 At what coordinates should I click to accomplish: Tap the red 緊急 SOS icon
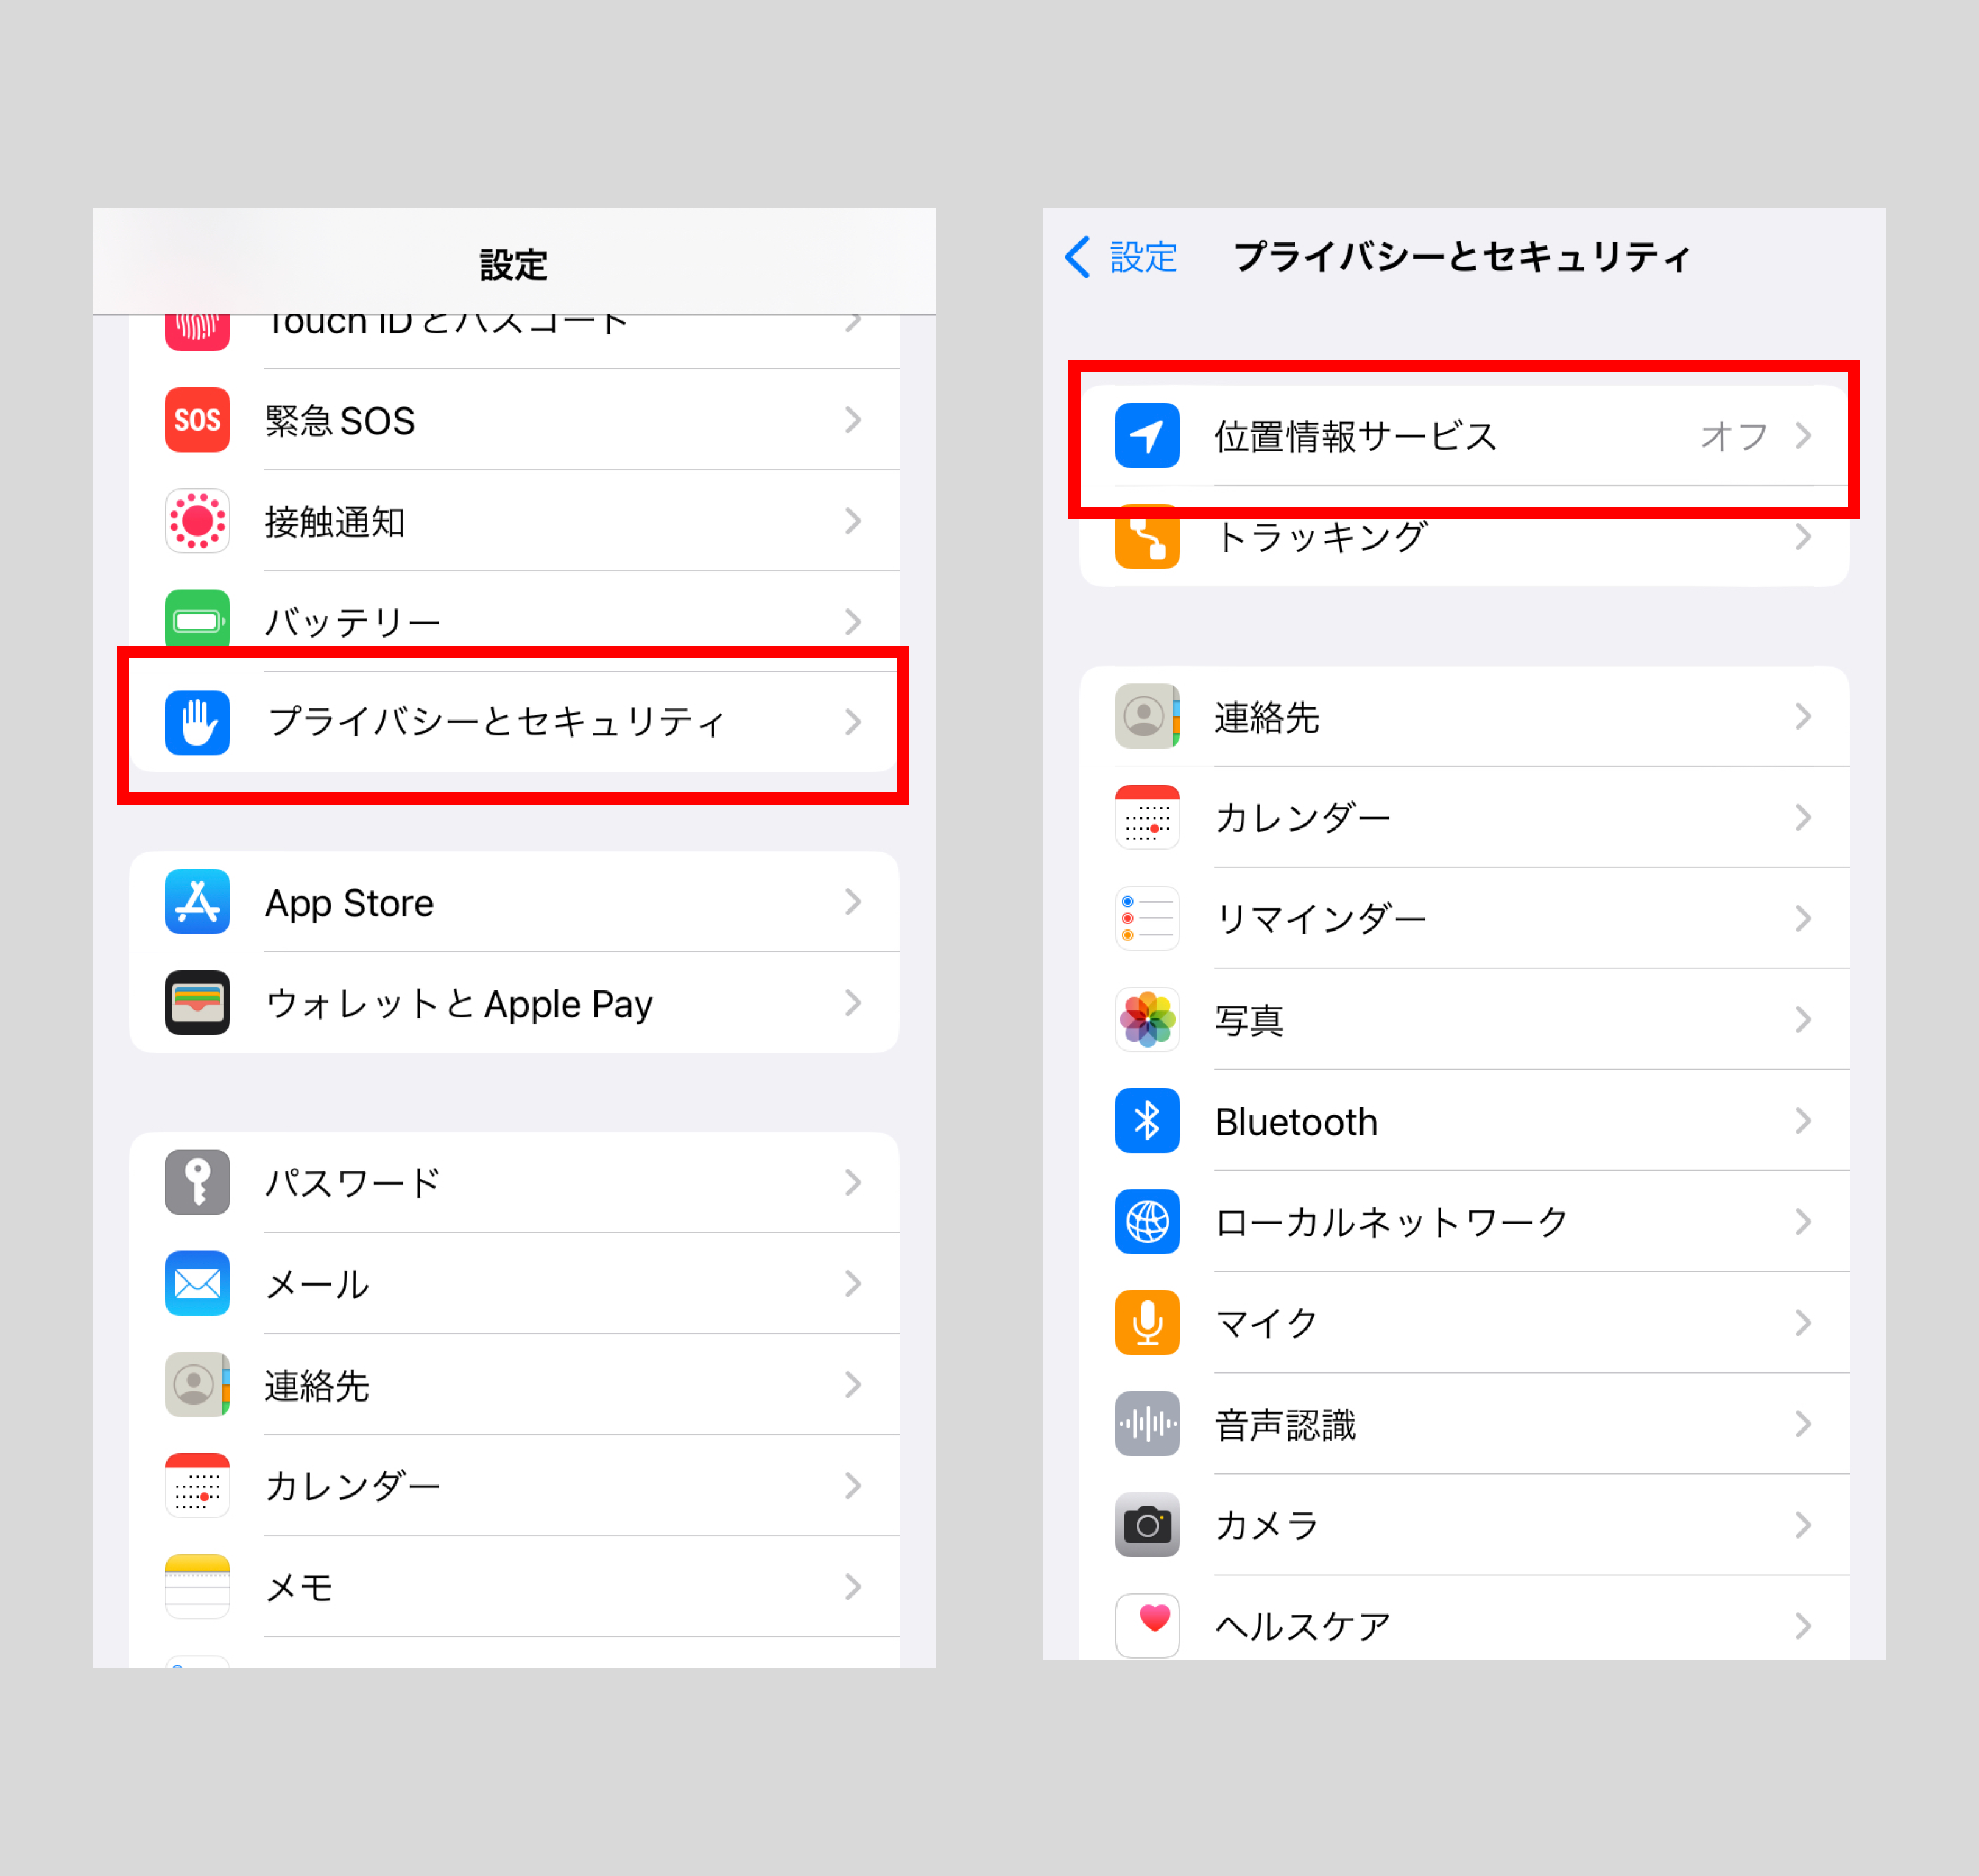(x=197, y=420)
